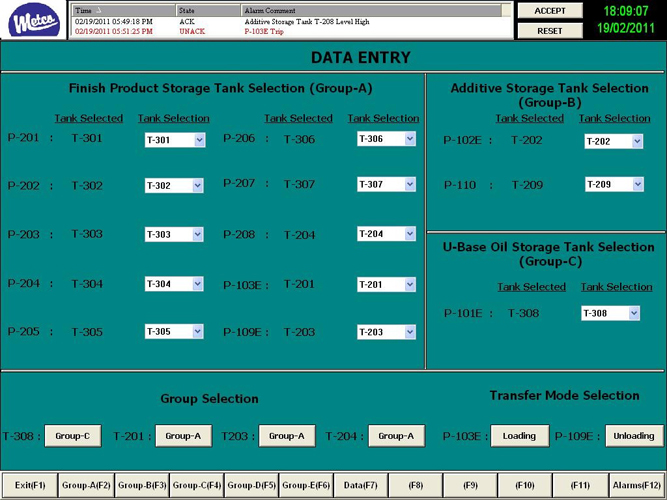Open the P-203 T-303 dropdown

tap(174, 234)
